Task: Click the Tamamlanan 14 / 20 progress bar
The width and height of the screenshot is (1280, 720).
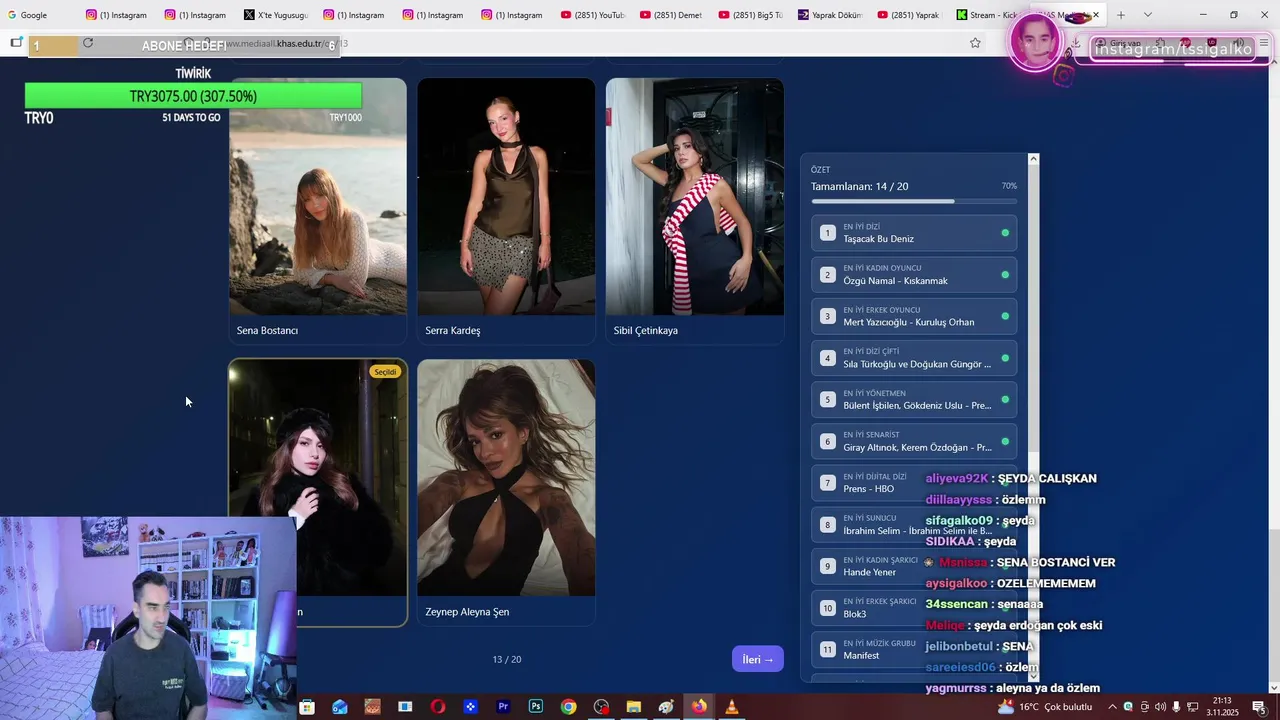Action: pos(914,201)
